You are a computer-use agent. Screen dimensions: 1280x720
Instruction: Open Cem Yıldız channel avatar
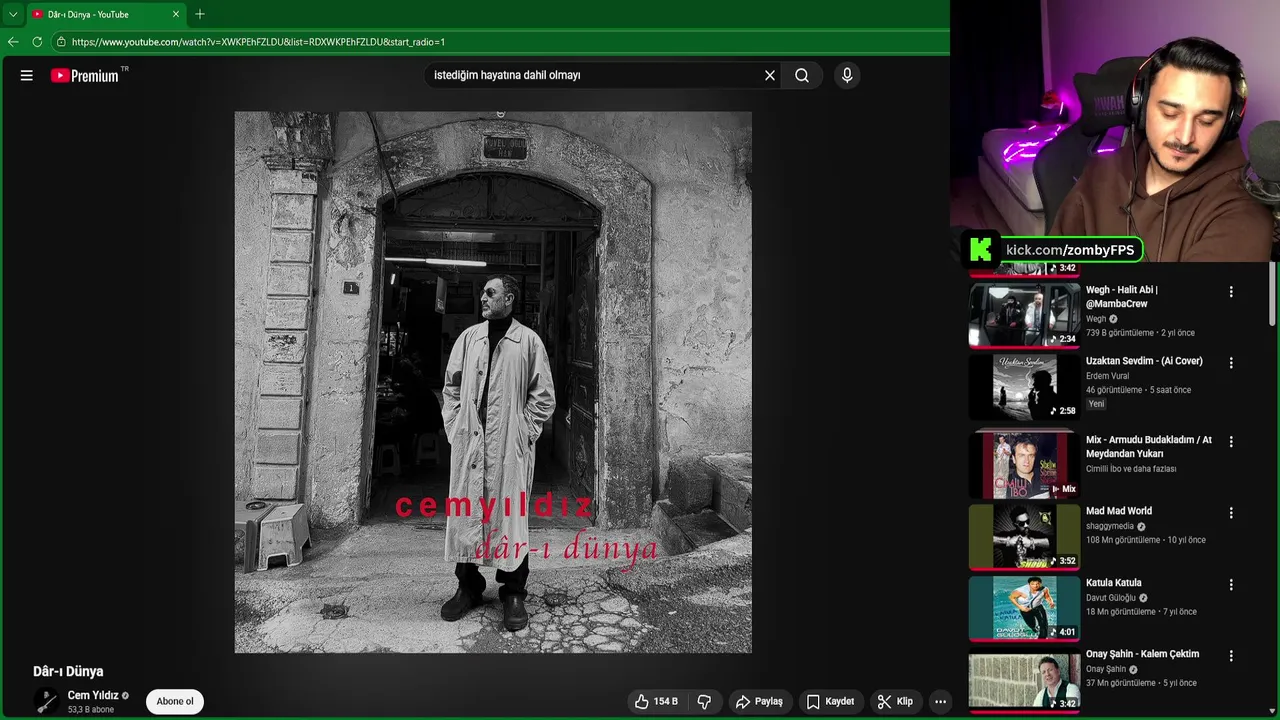pos(47,702)
